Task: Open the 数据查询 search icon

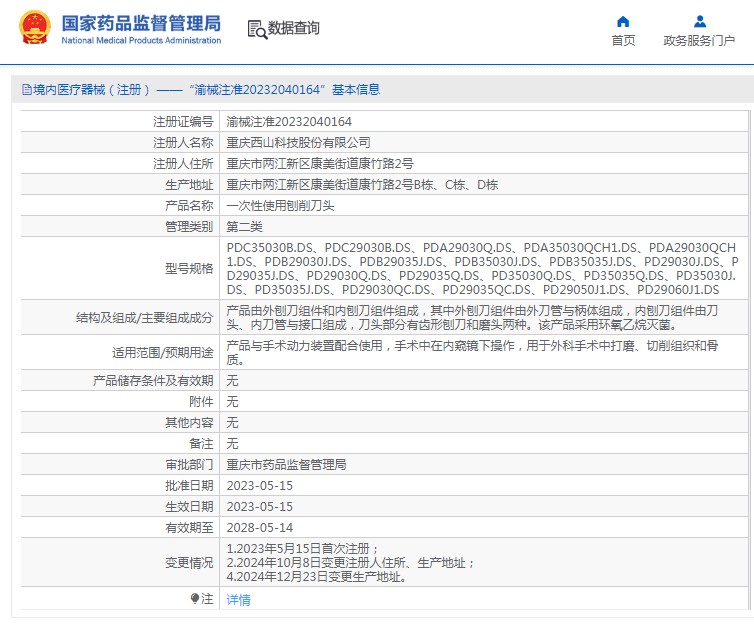Action: tap(257, 29)
